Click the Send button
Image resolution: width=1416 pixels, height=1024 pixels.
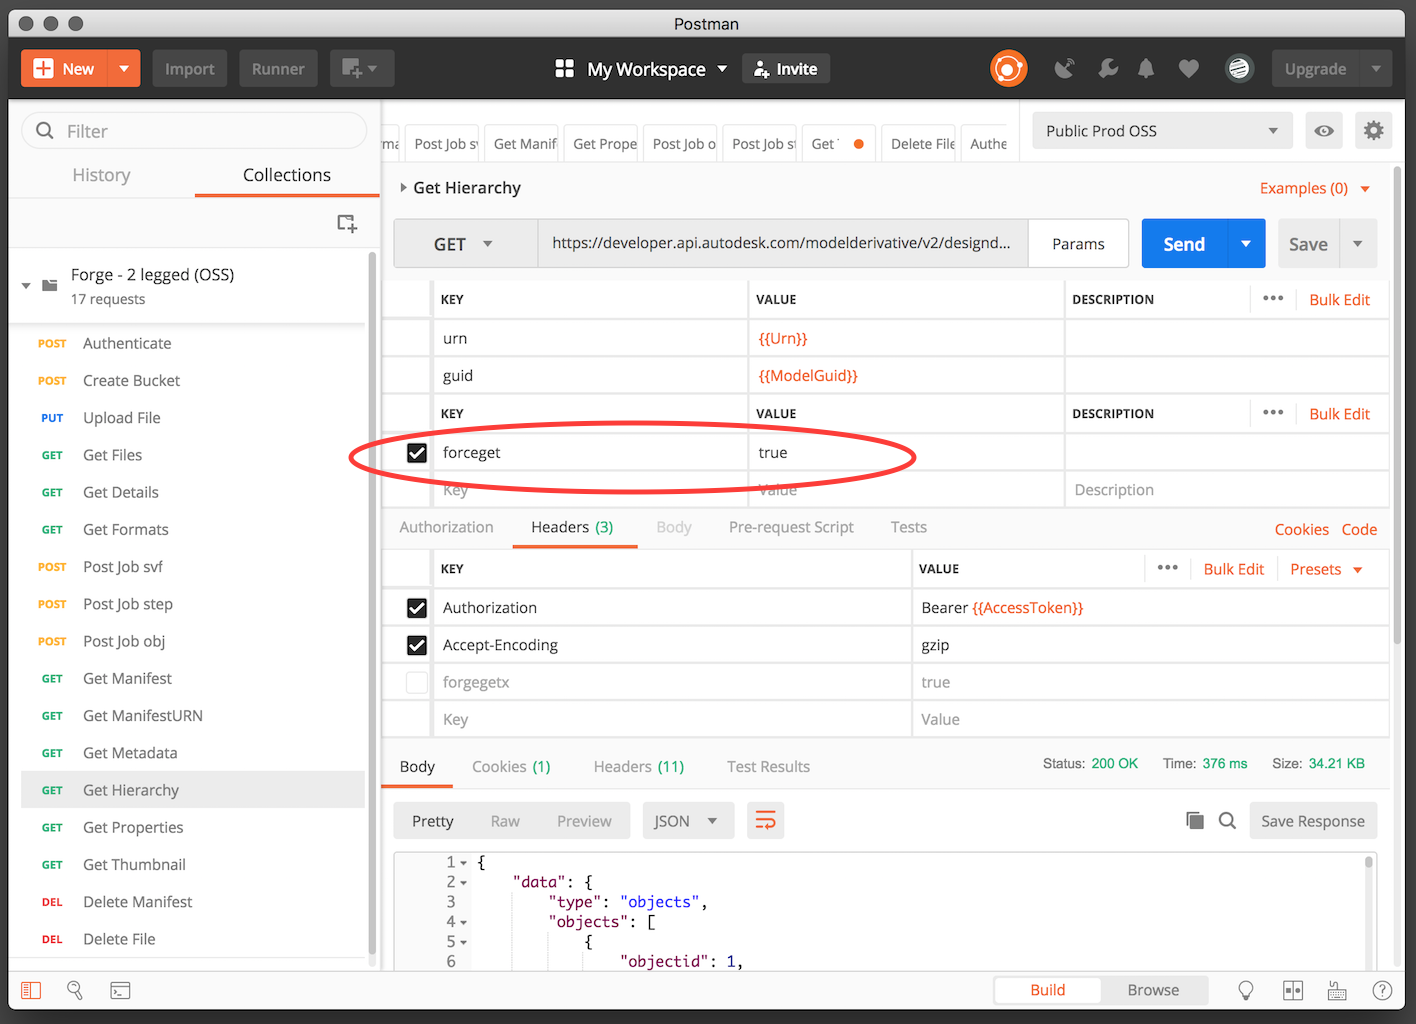1184,244
